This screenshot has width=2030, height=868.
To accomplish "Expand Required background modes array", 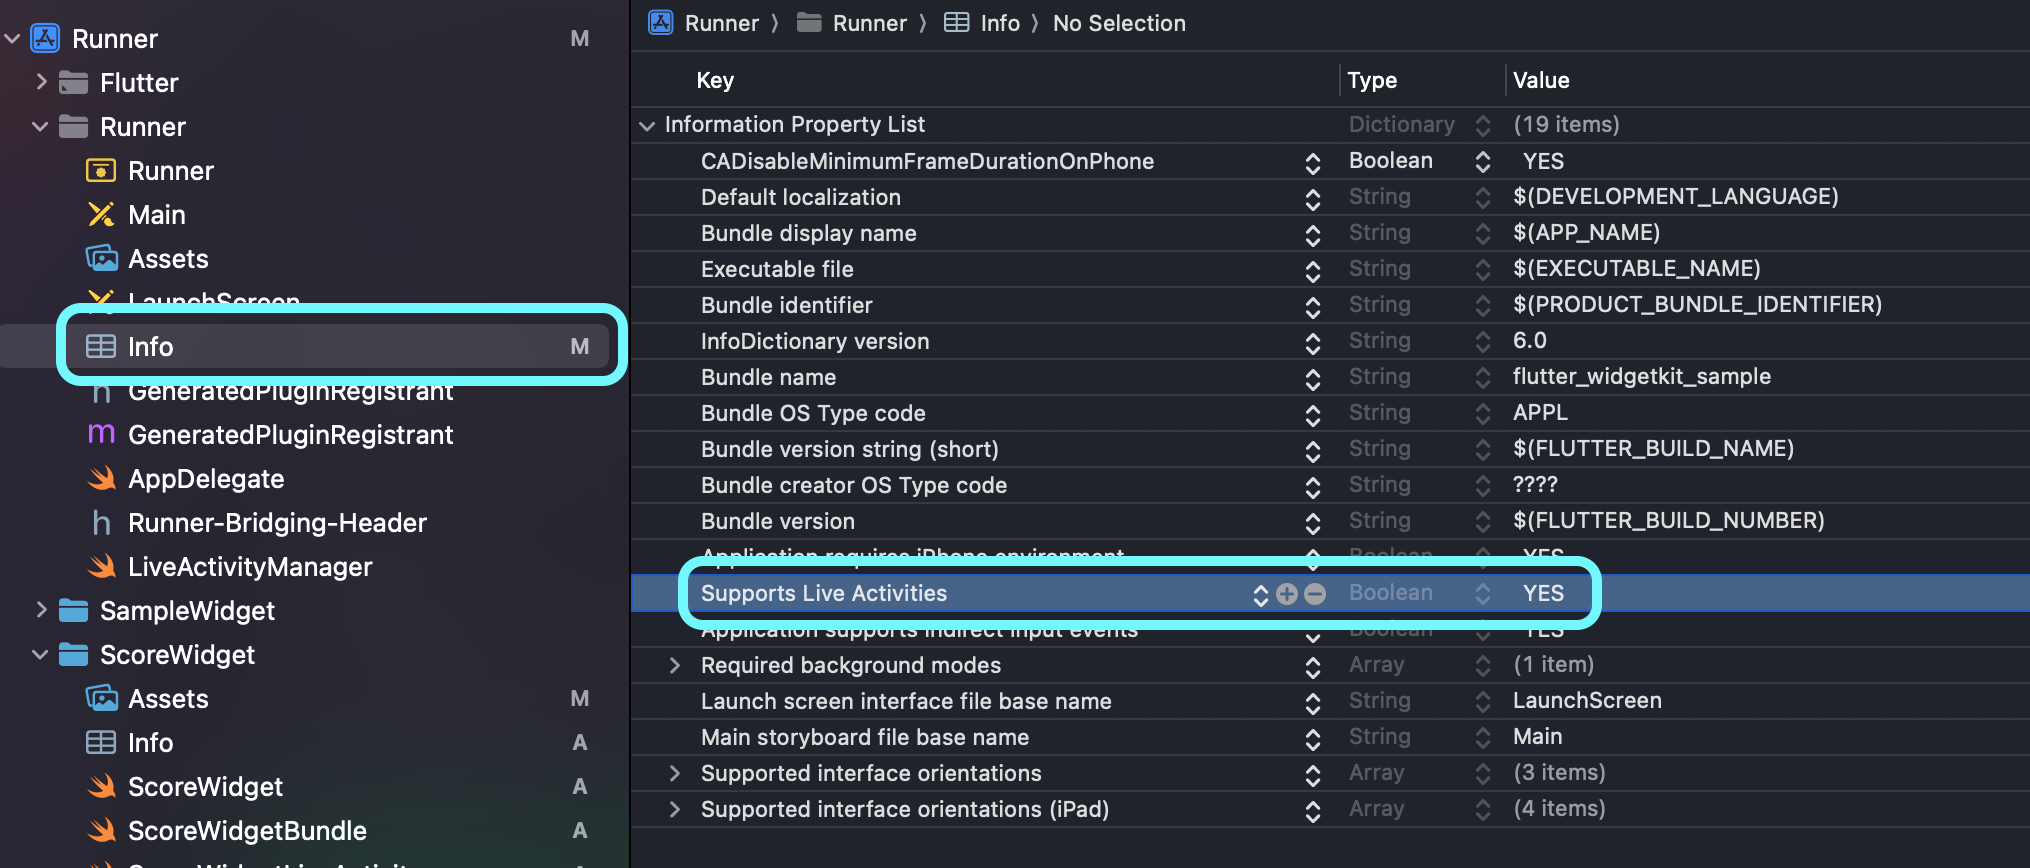I will click(675, 665).
